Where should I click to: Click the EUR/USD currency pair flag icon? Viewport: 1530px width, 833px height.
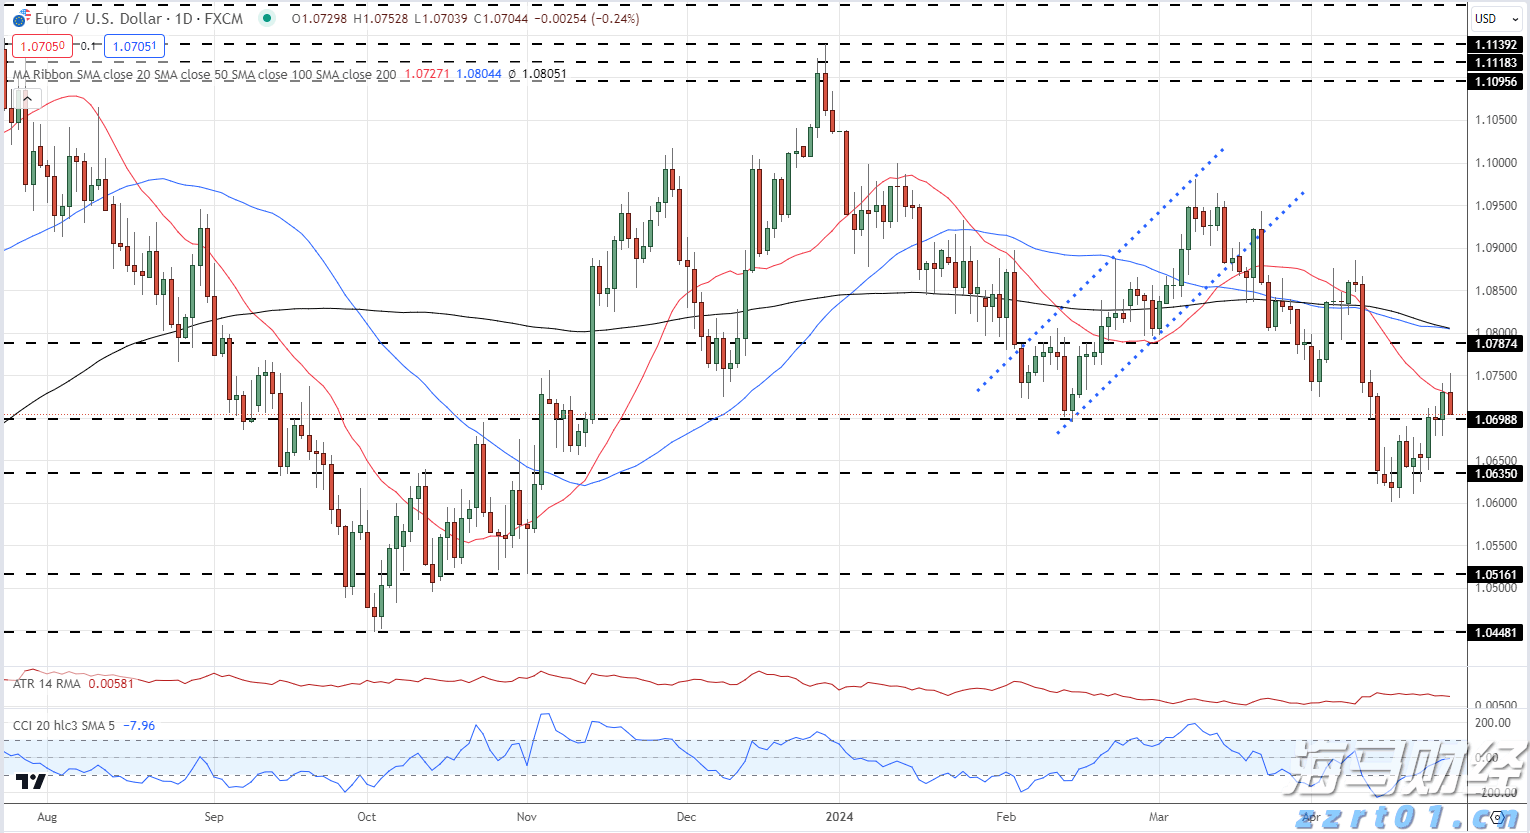(x=20, y=19)
